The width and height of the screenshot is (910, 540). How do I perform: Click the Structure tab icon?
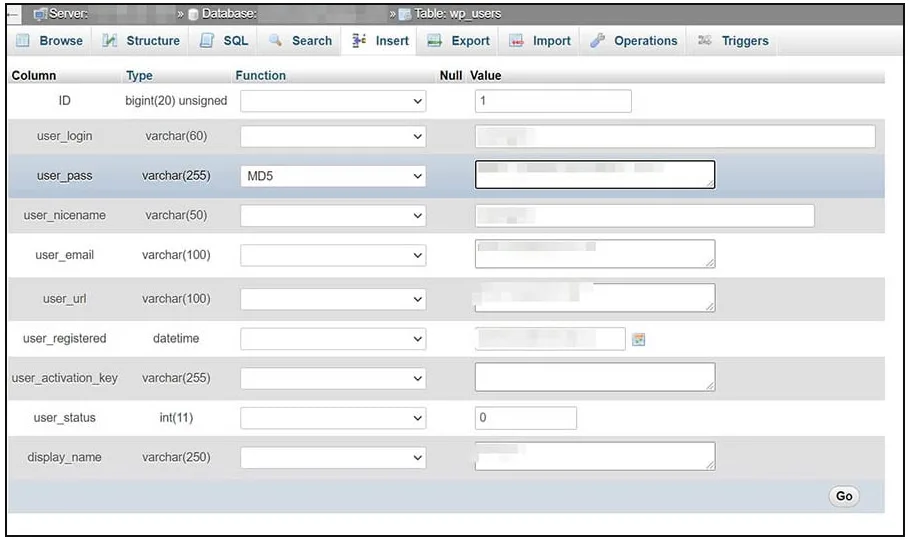pos(110,41)
